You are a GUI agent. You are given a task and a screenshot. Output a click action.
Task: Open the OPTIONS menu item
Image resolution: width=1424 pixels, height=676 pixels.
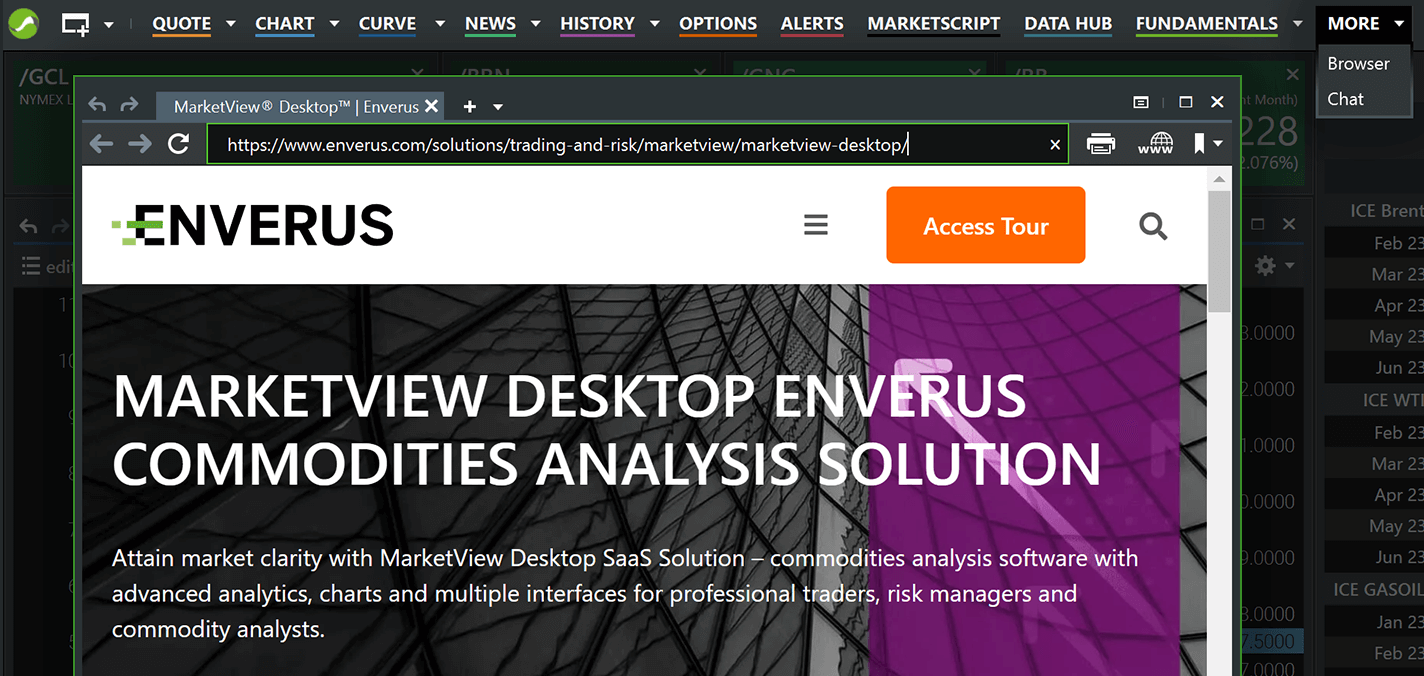718,24
